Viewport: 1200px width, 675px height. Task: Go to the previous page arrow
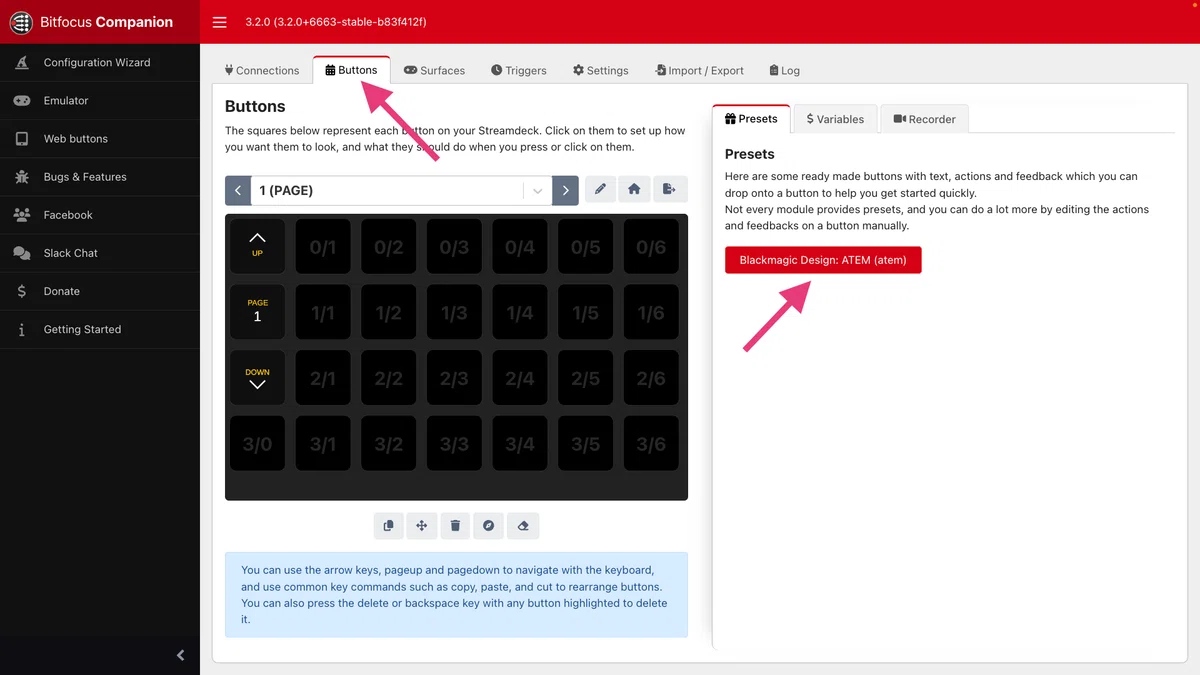pos(238,190)
